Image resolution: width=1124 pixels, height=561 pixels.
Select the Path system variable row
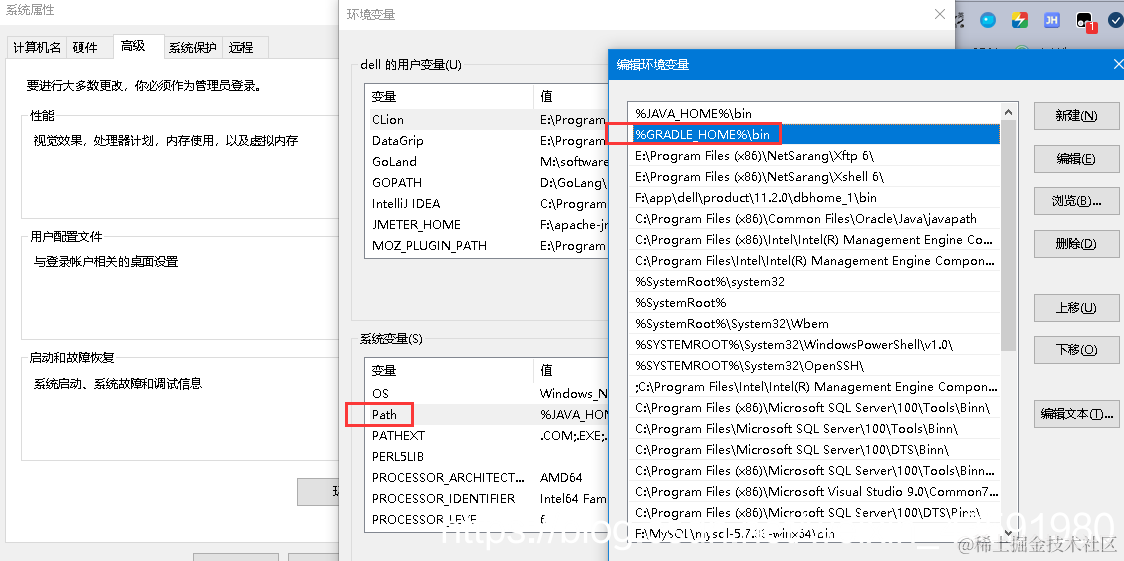(x=487, y=414)
